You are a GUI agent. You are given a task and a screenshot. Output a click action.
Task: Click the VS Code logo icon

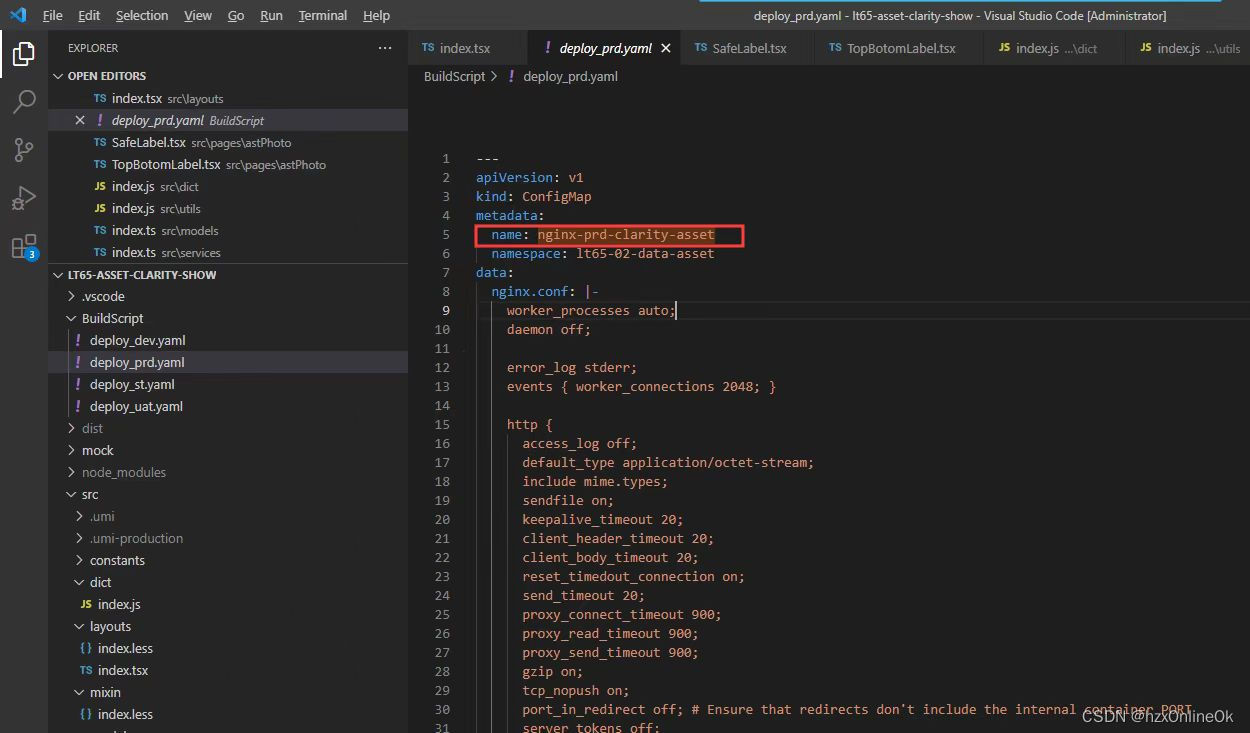click(x=18, y=15)
